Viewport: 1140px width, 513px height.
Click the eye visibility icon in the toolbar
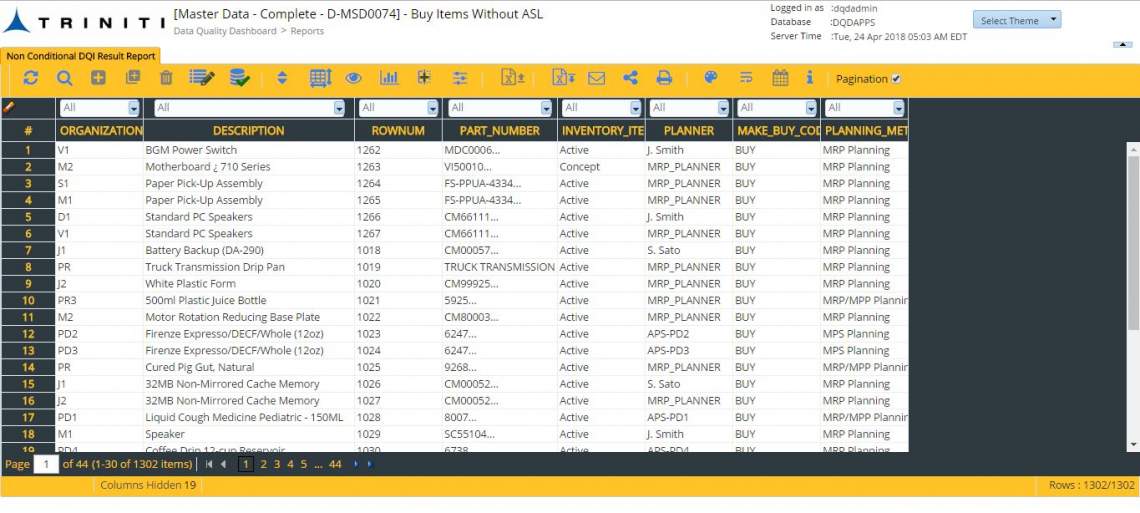click(x=353, y=78)
